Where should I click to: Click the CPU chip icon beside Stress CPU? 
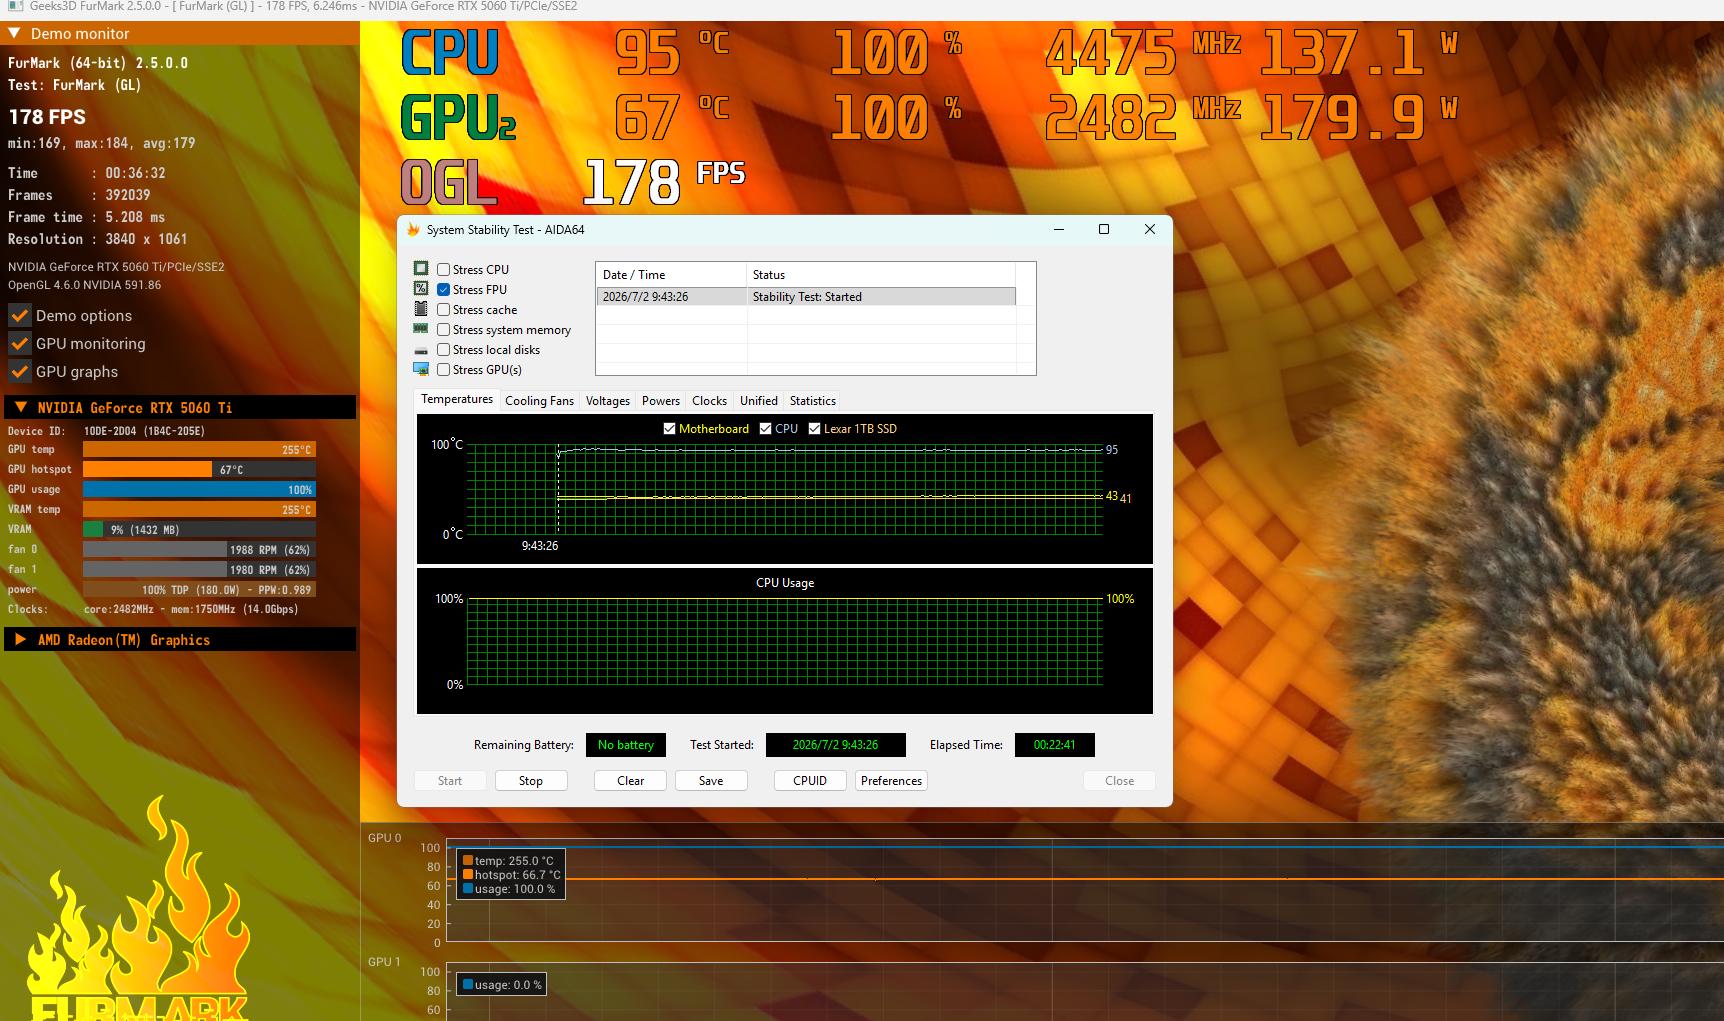pos(421,269)
